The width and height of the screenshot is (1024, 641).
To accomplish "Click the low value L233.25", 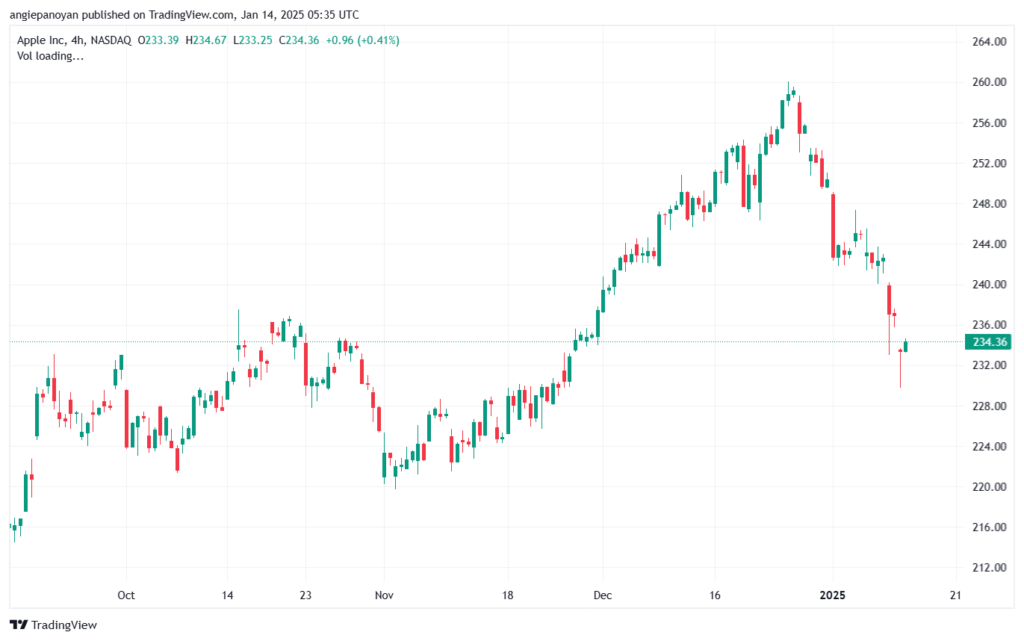I will coord(253,40).
